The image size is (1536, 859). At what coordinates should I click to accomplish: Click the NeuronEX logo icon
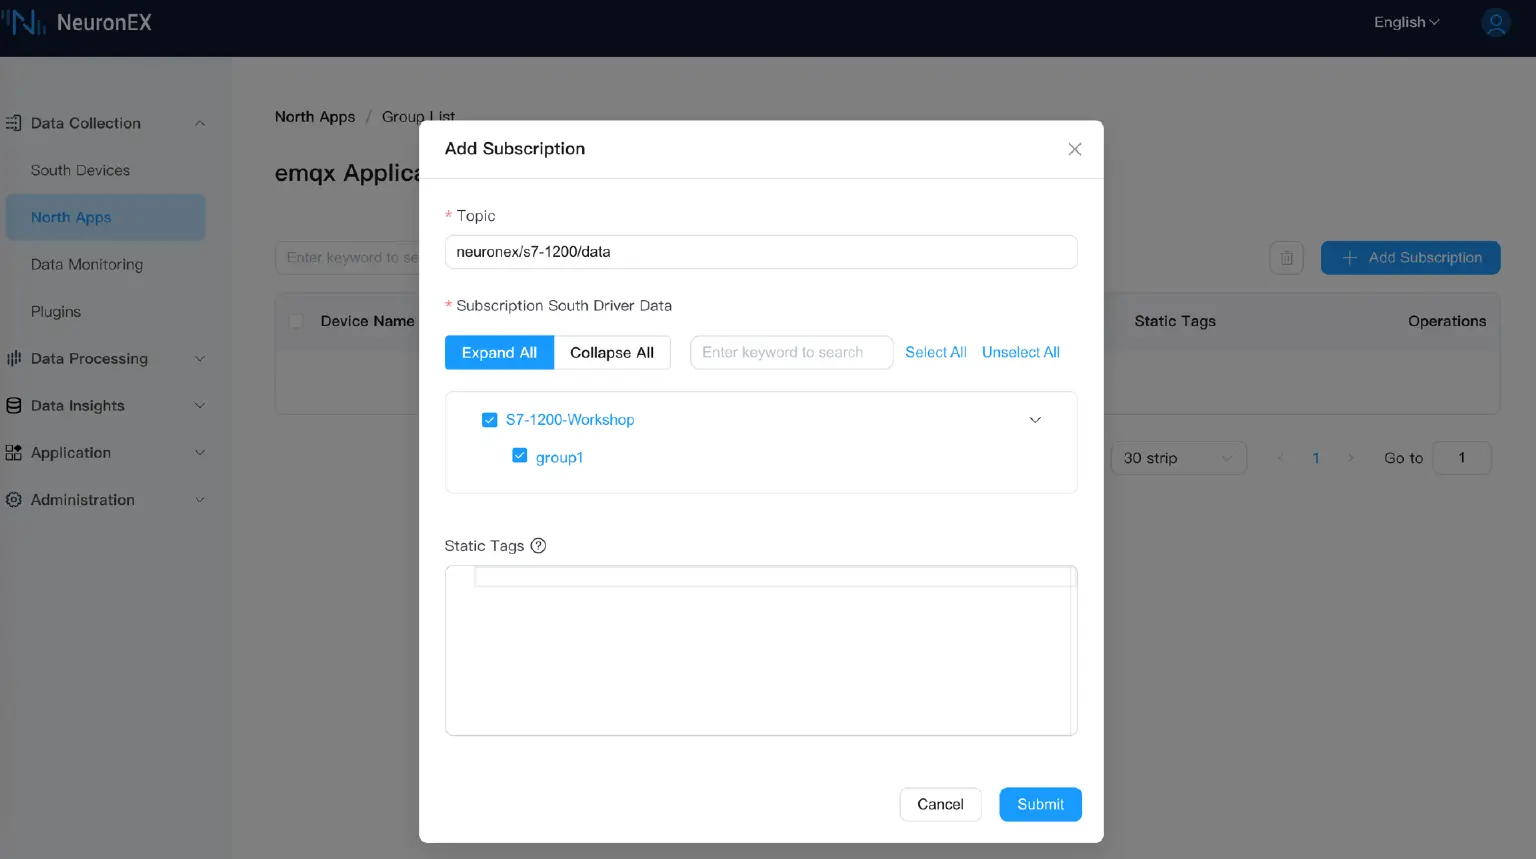click(24, 22)
